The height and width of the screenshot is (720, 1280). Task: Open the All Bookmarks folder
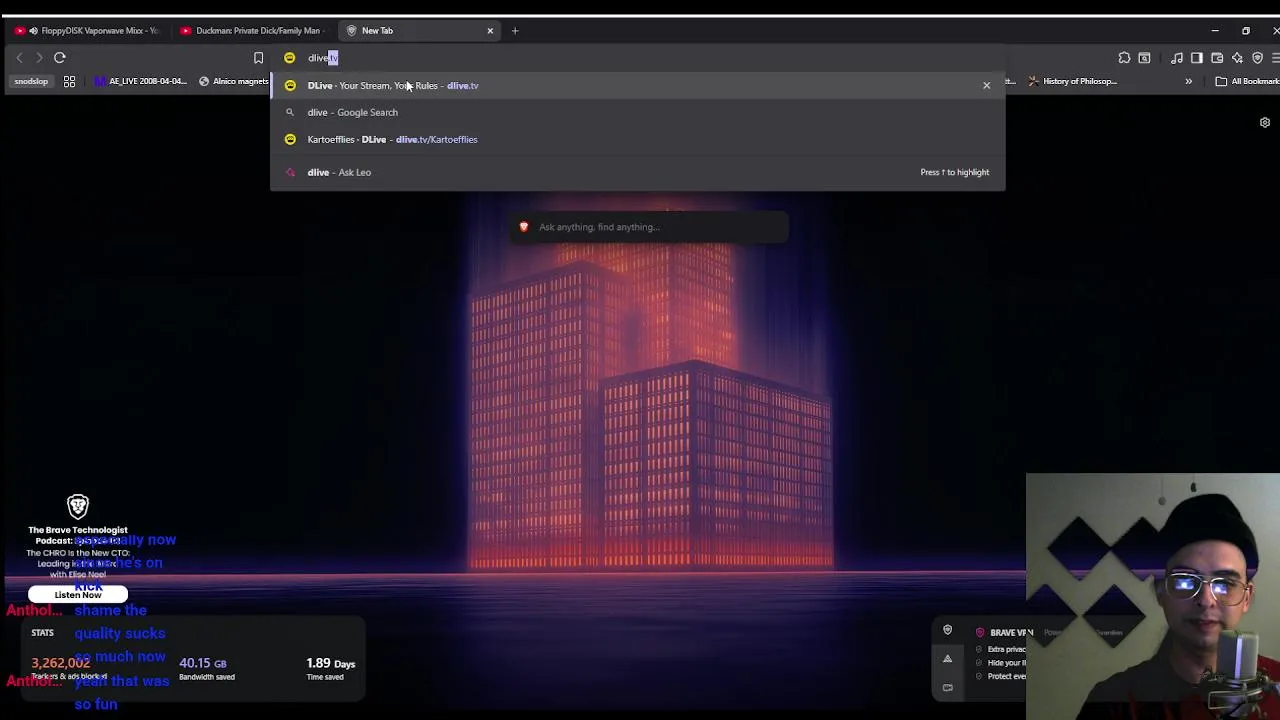[1248, 81]
